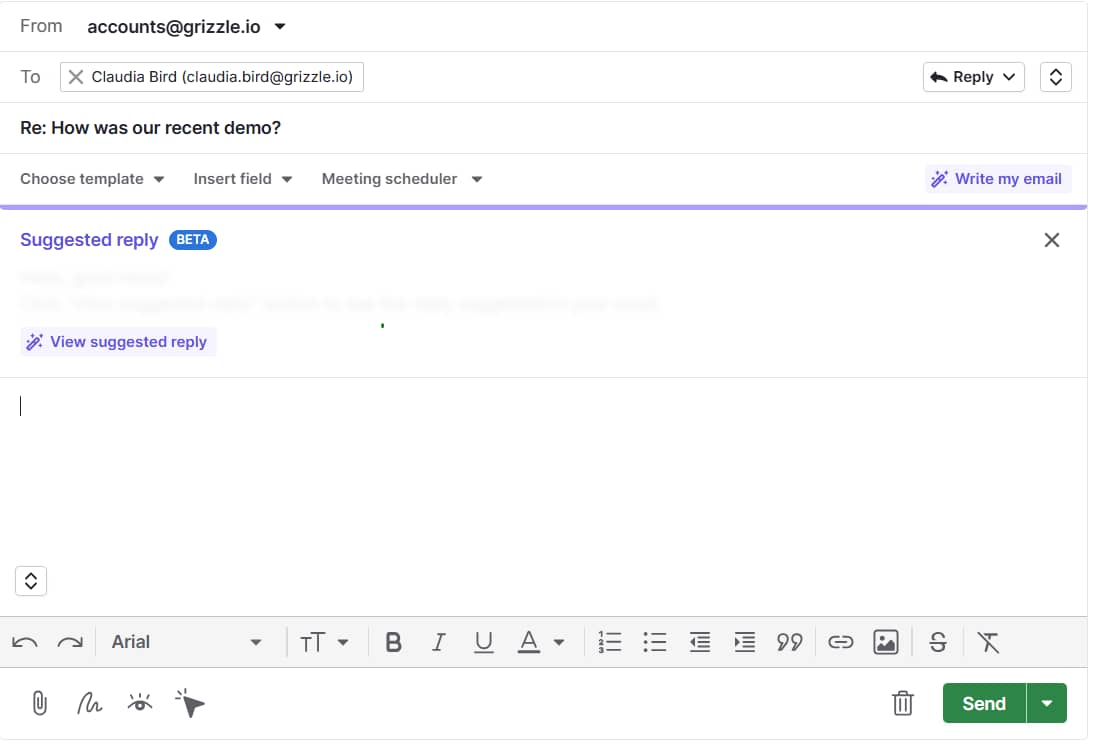Apply strikethrough formatting
This screenshot has height=742, width=1095.
pyautogui.click(x=938, y=643)
